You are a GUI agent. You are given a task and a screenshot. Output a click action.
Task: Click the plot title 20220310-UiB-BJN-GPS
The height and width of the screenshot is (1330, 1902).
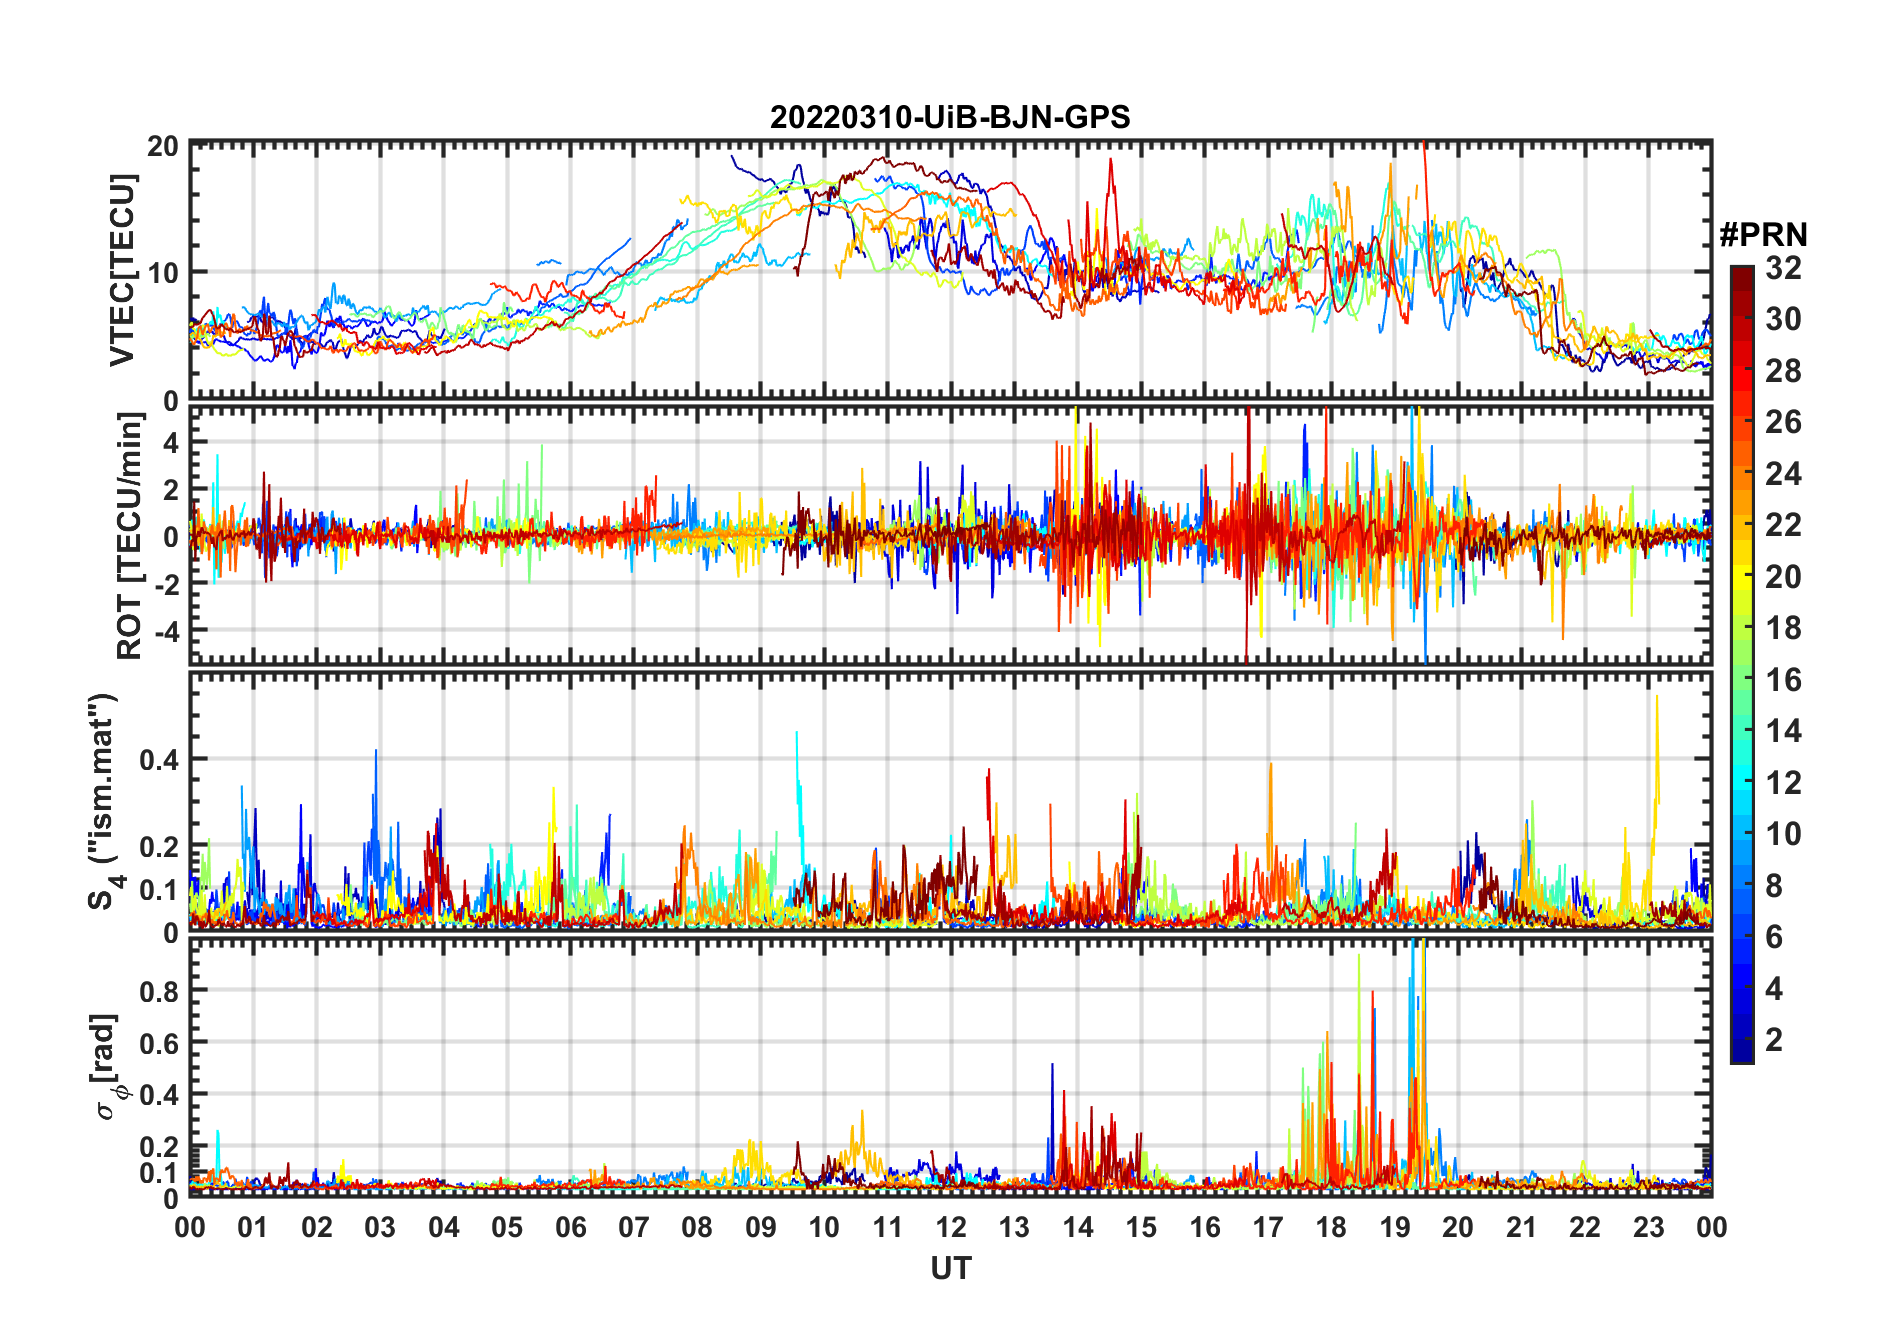click(x=950, y=118)
